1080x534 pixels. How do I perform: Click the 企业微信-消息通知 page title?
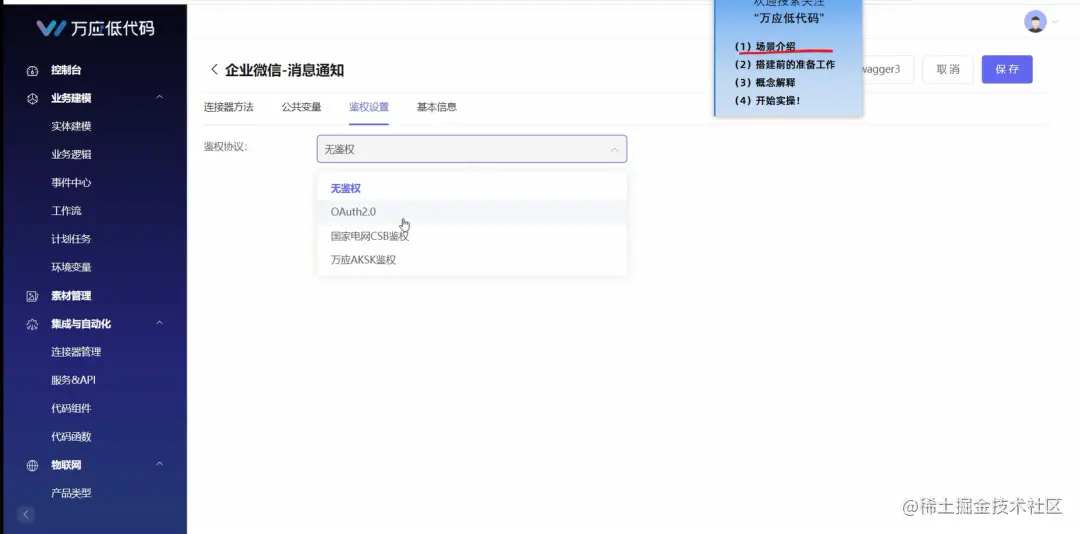click(x=284, y=70)
